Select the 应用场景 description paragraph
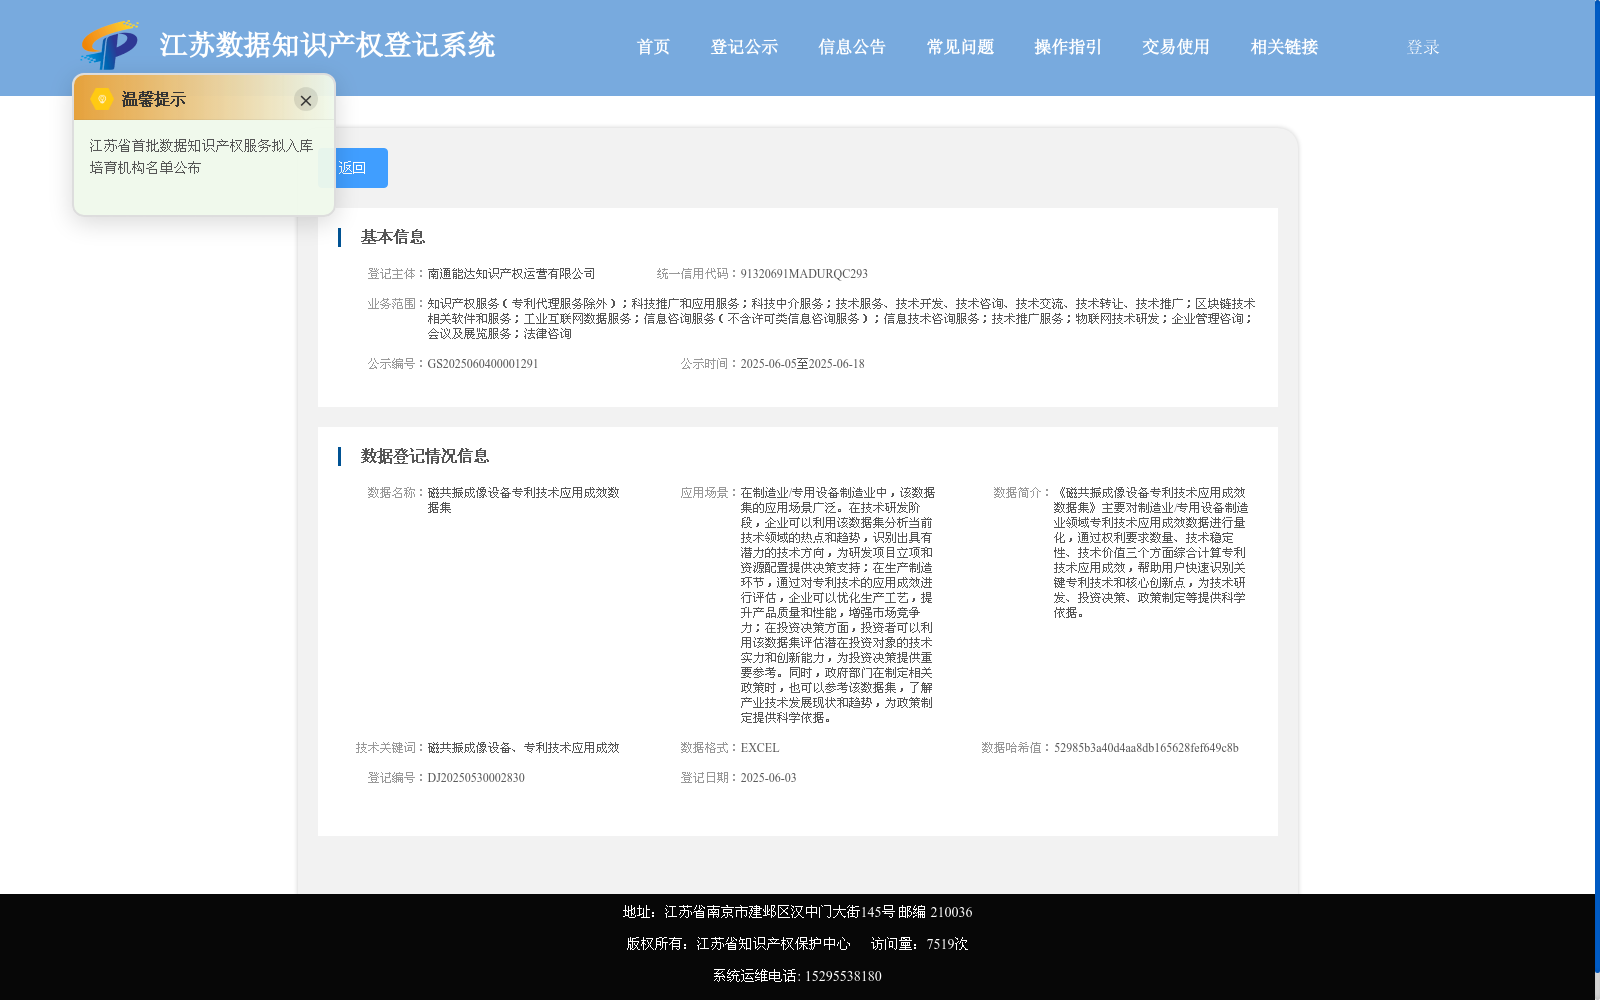Screen dimensions: 1600x1000 click(838, 605)
